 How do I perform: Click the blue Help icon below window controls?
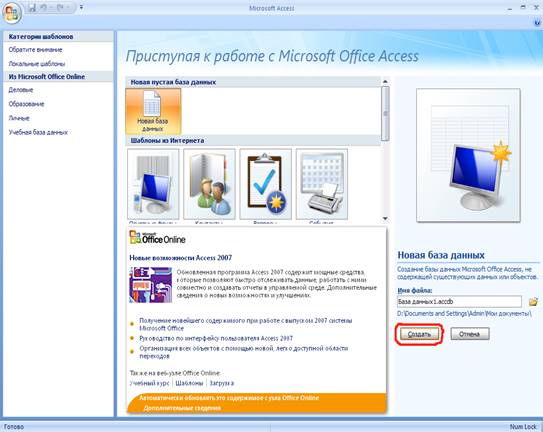point(538,23)
